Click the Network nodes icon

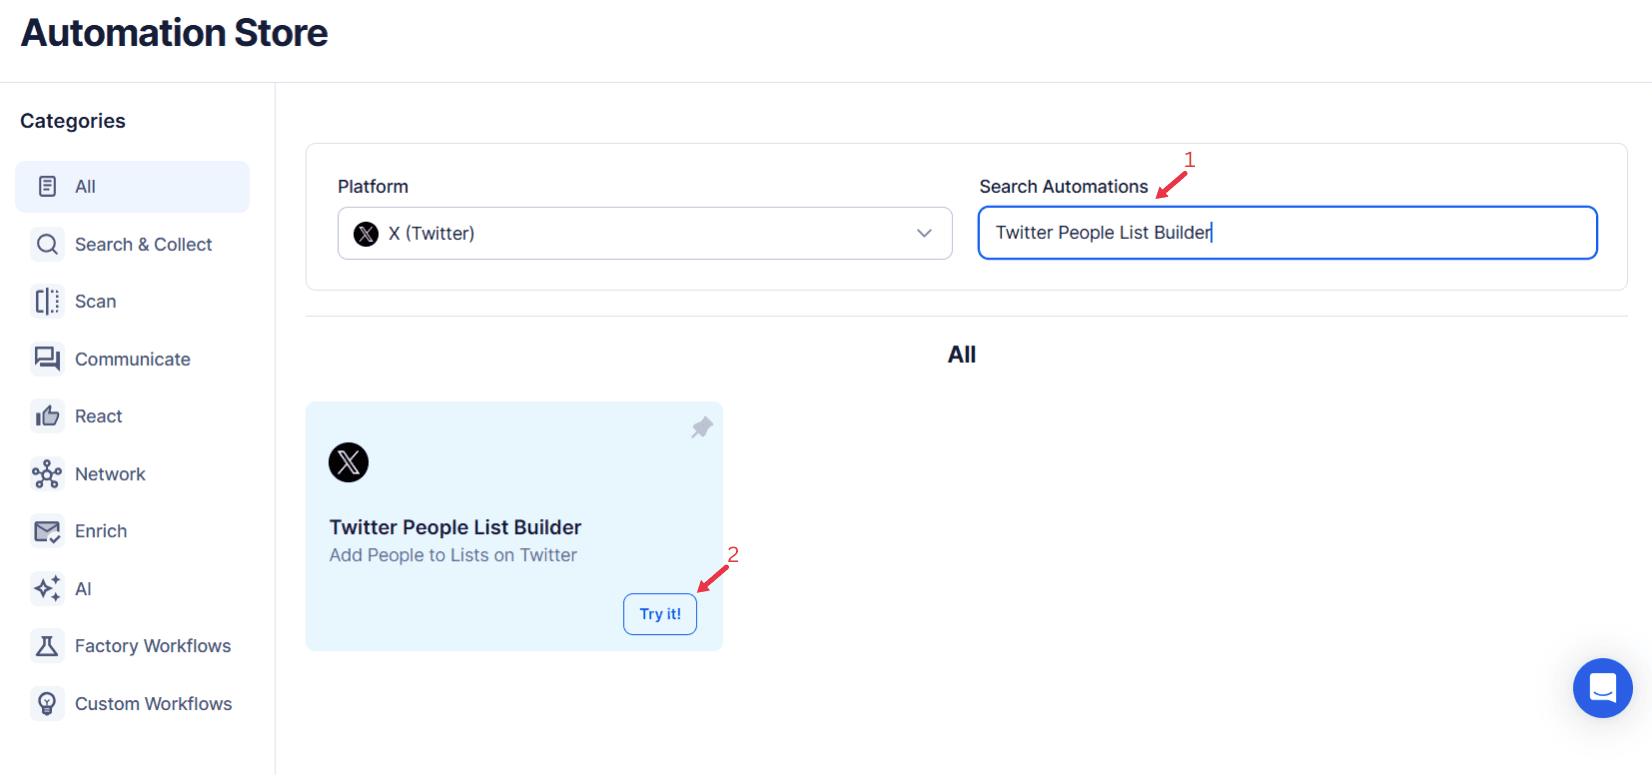tap(47, 474)
